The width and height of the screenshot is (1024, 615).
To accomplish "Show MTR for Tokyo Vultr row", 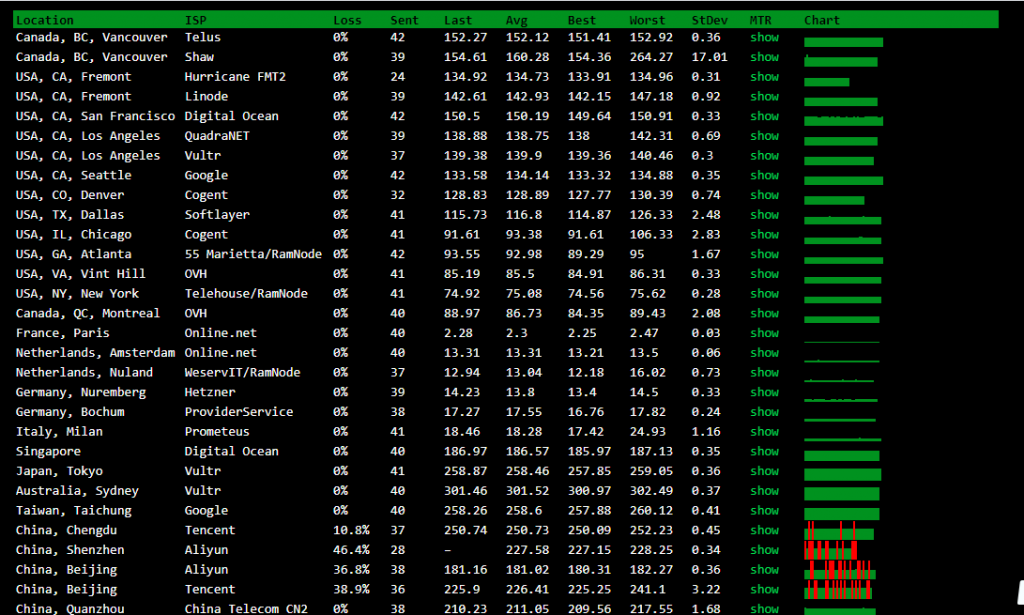I will [x=764, y=471].
